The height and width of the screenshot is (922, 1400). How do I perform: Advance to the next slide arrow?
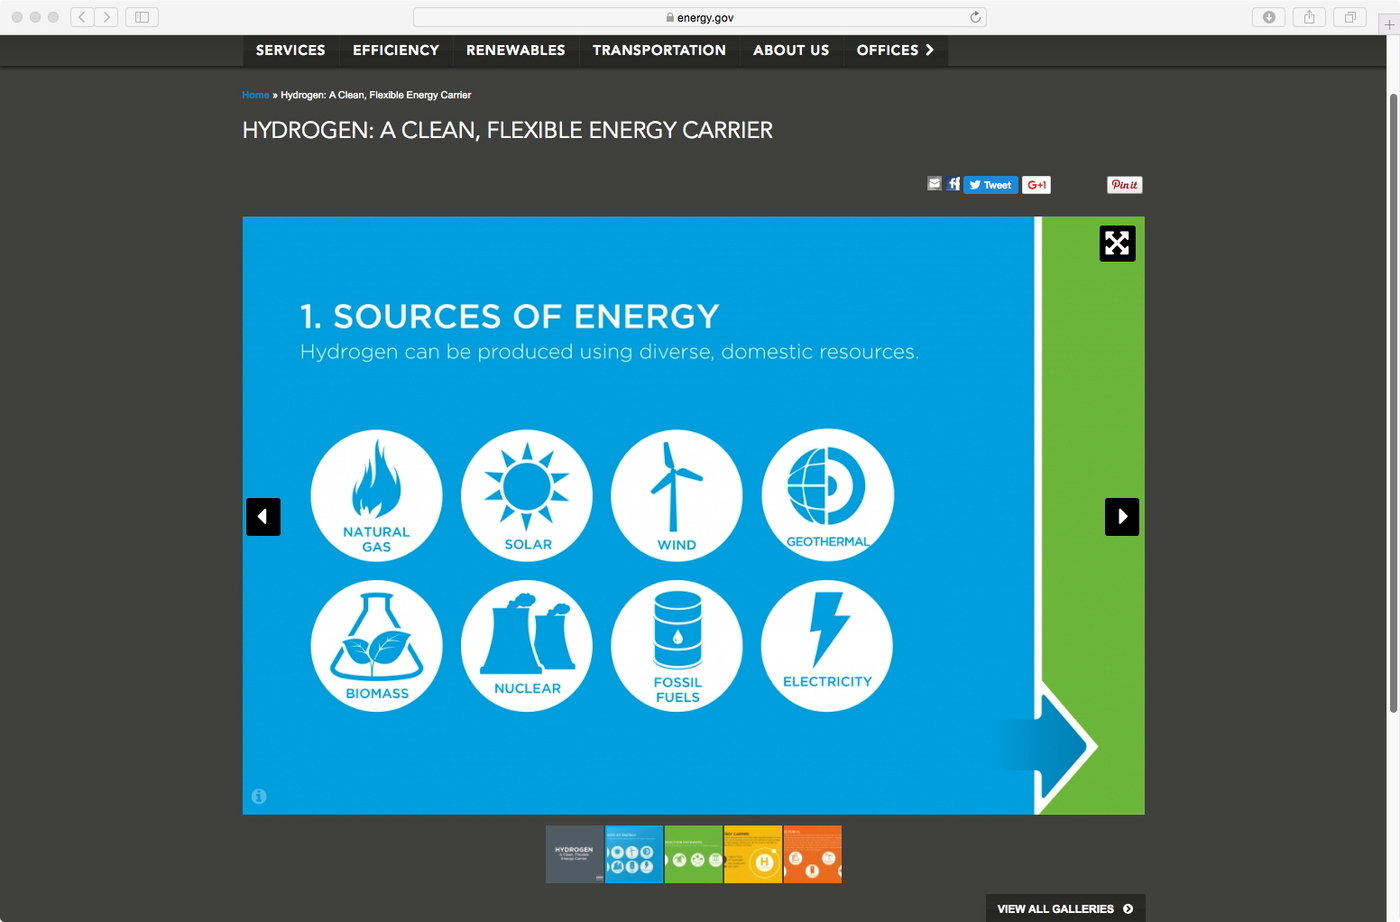[x=1121, y=516]
